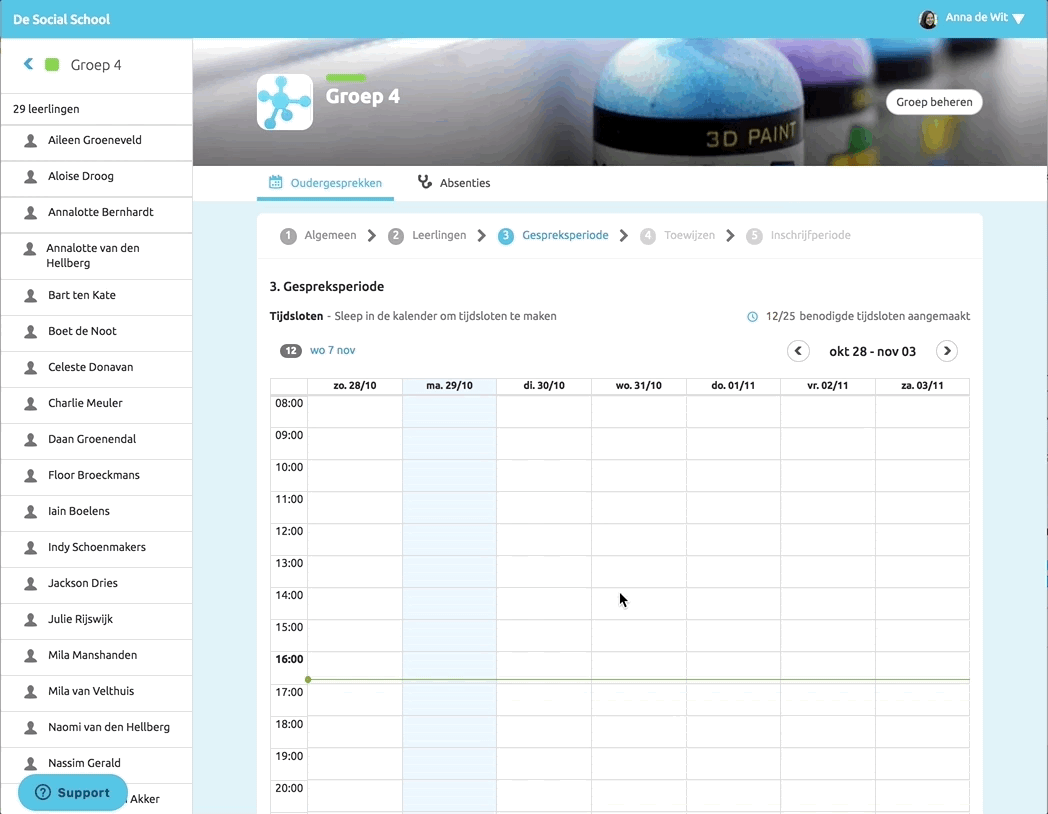The width and height of the screenshot is (1048, 814).
Task: Go to step 2 Leerlingen
Action: [x=428, y=236]
